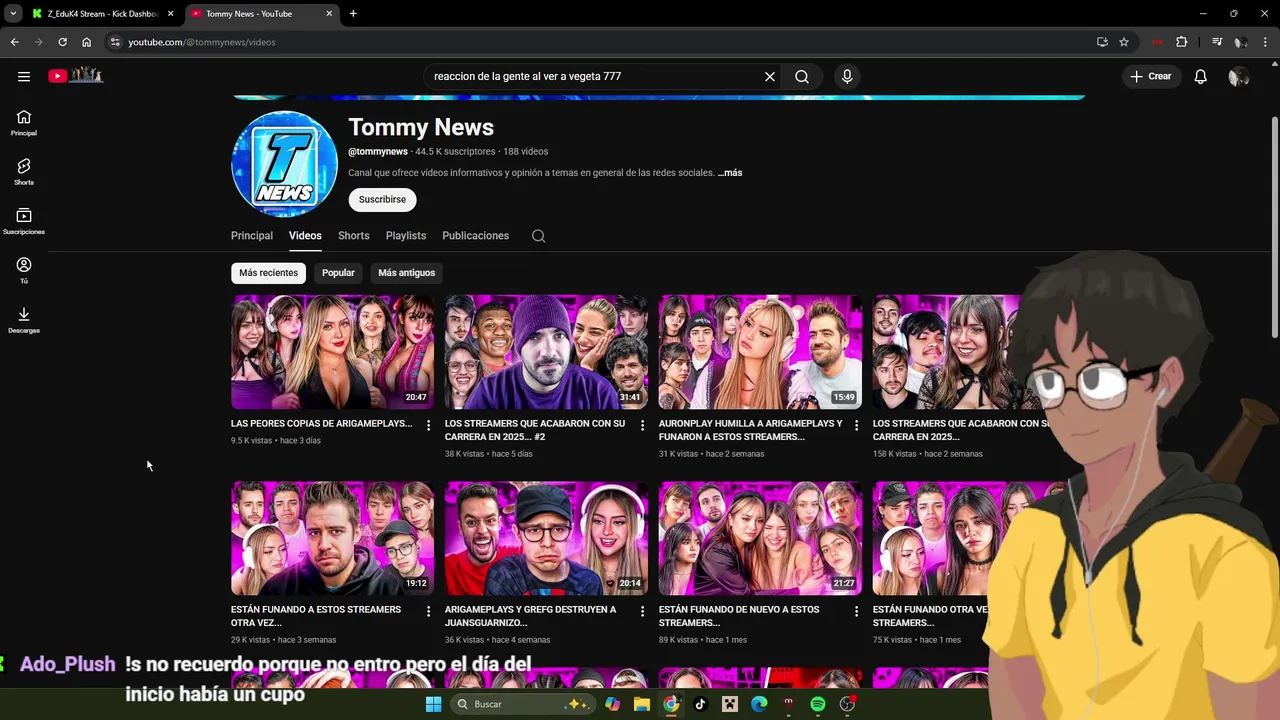
Task: Open Chrome extensions puzzle icon
Action: pos(1182,42)
